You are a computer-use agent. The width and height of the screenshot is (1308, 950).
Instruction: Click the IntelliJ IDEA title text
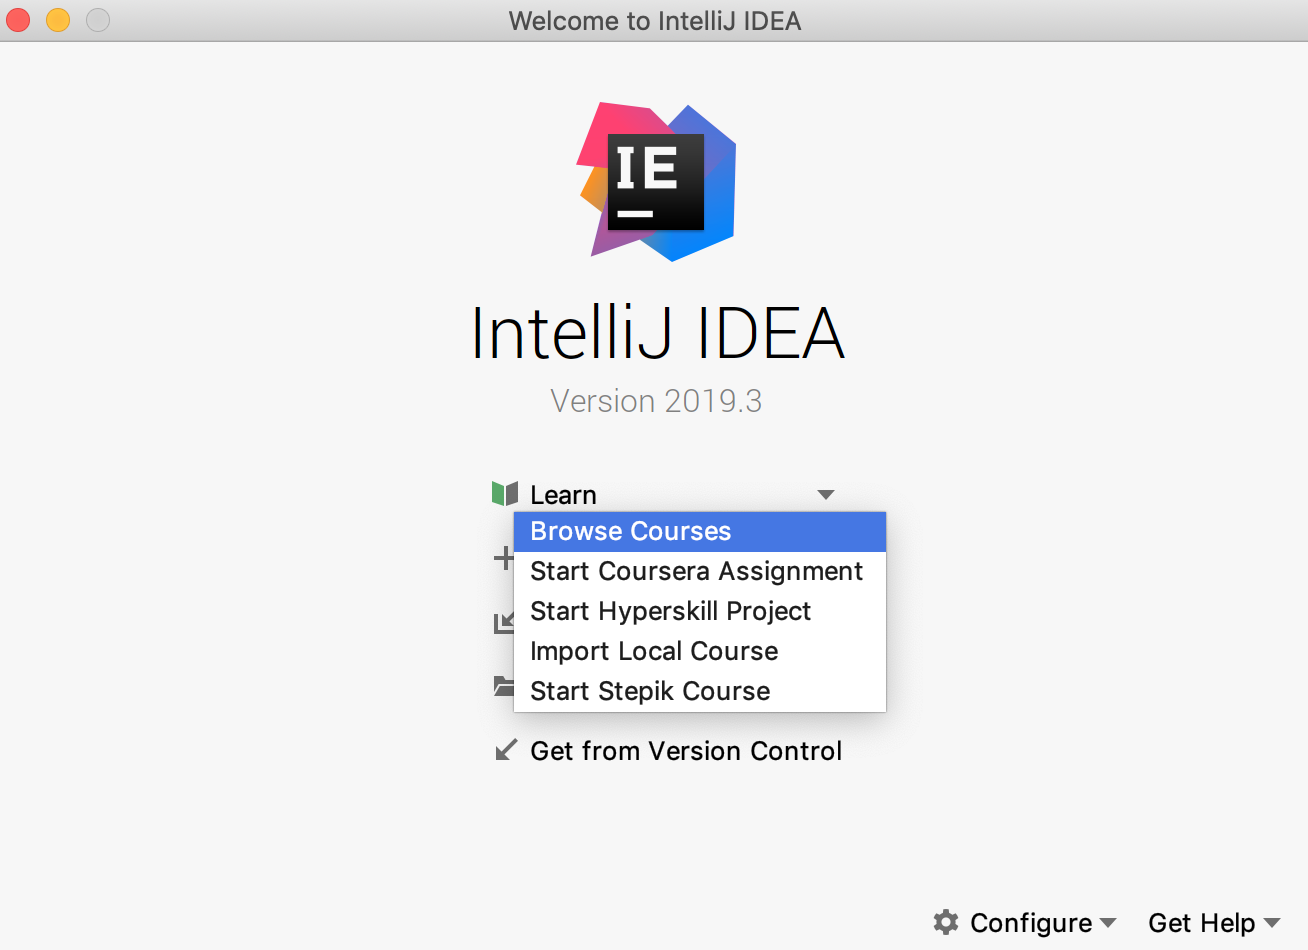pos(658,333)
